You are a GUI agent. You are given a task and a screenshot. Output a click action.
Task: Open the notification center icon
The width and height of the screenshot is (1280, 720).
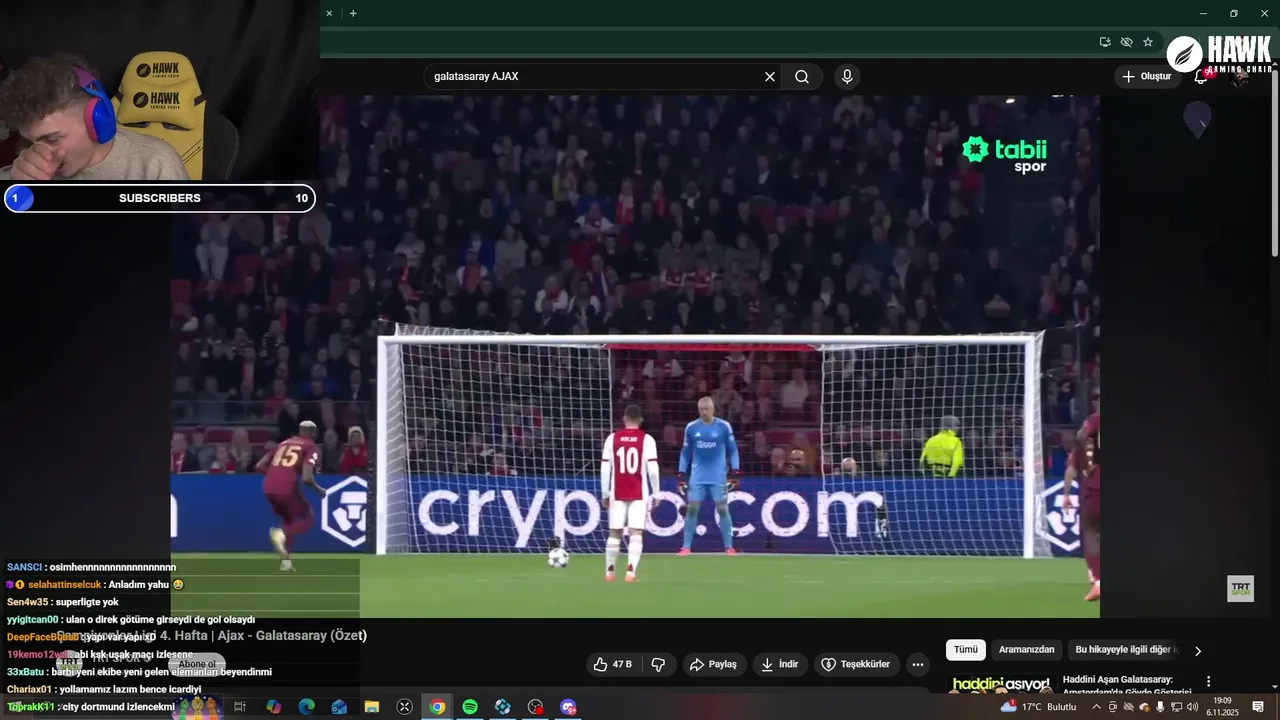[x=1258, y=707]
